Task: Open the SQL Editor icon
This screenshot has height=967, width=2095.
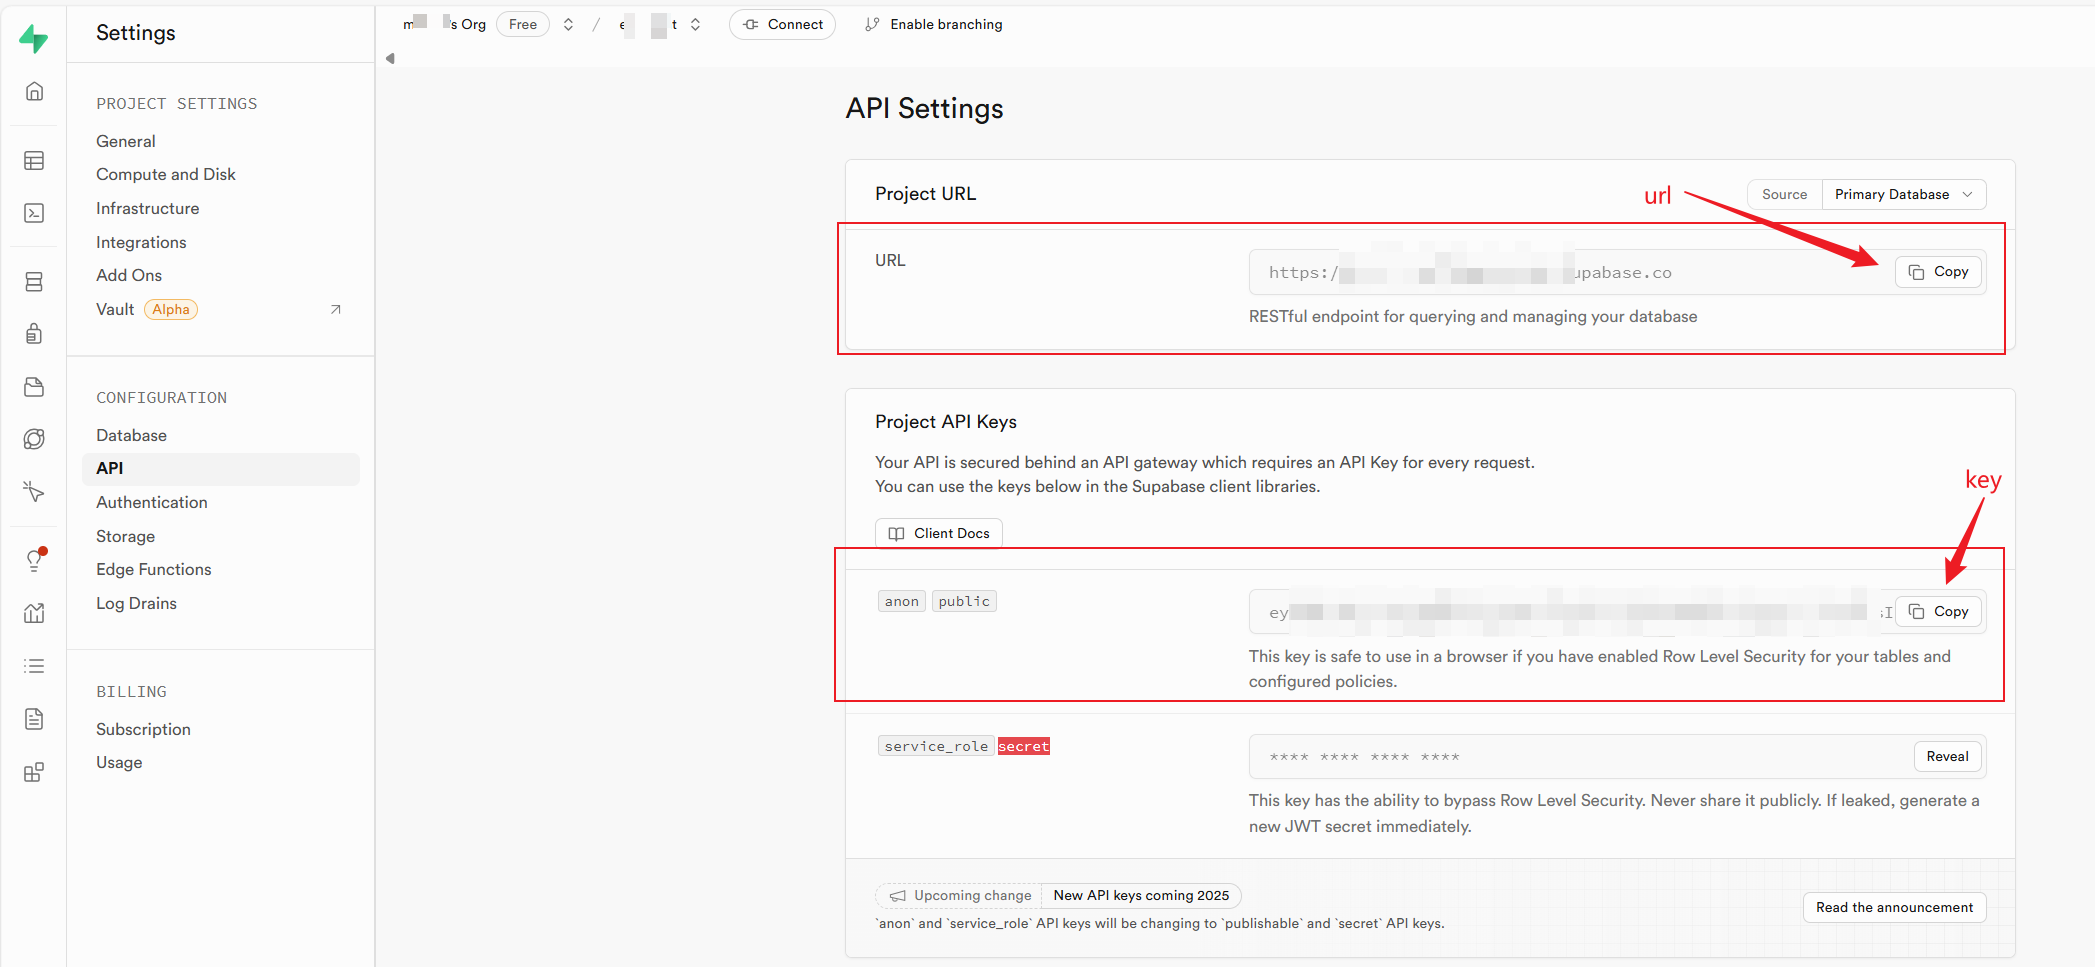Action: [34, 213]
